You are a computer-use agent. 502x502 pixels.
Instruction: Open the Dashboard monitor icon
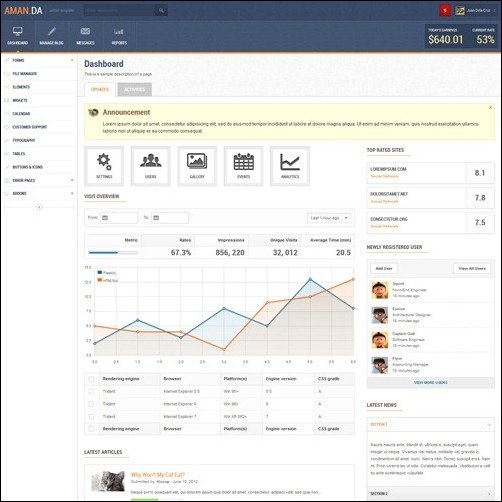[17, 32]
